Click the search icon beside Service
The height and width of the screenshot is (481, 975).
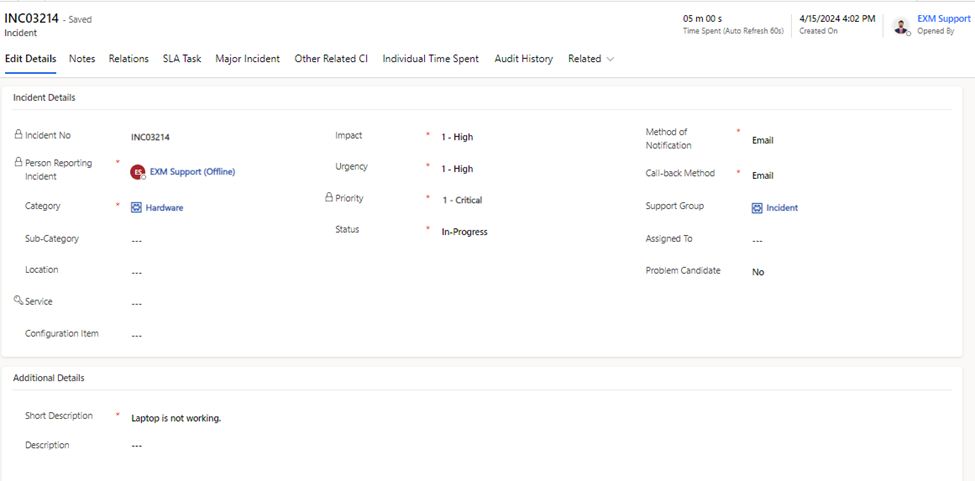click(x=18, y=300)
